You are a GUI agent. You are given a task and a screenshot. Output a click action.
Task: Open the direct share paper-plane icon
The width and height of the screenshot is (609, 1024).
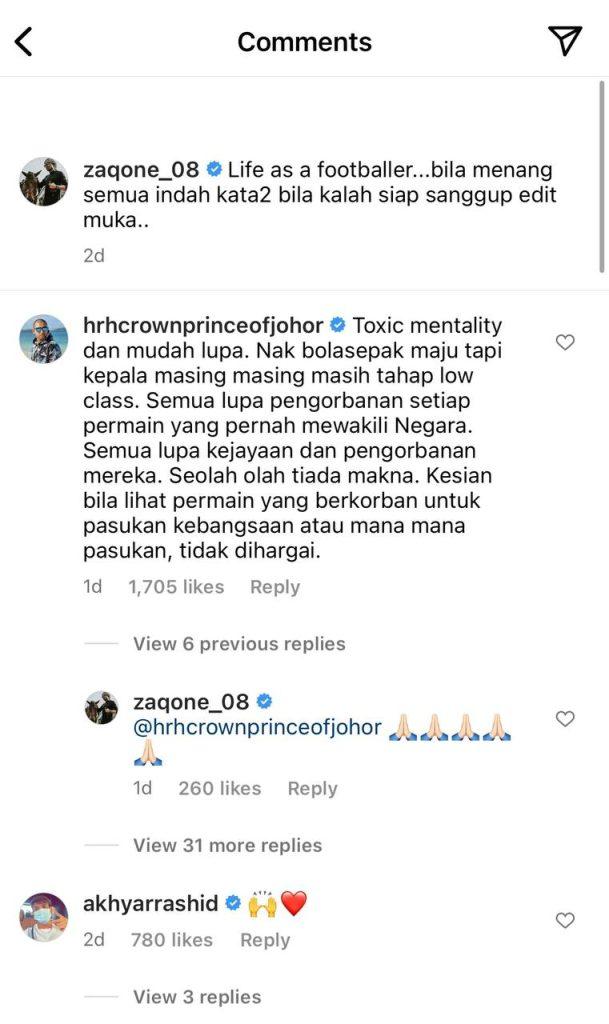565,40
